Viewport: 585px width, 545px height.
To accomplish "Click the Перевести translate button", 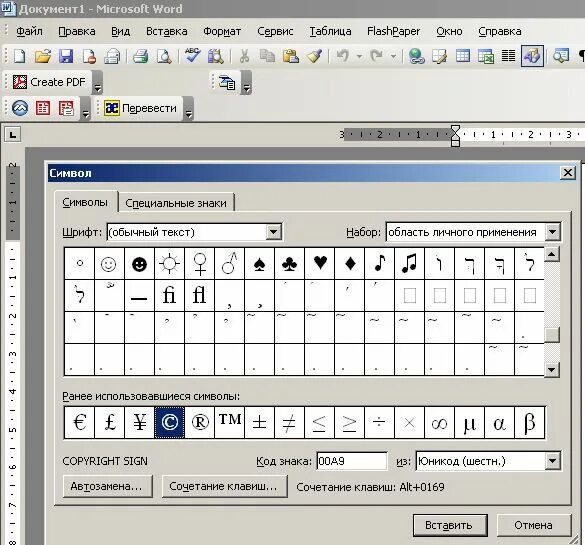I will (x=141, y=108).
